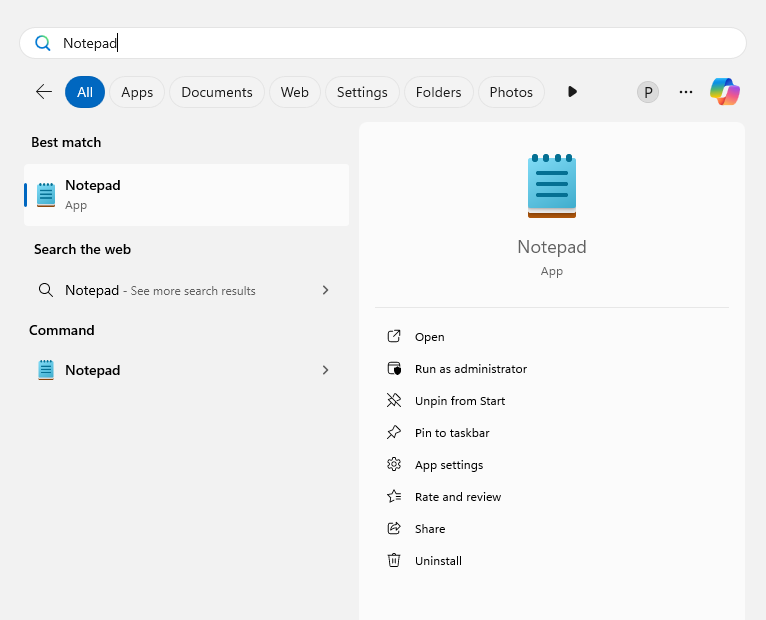Click the large Notepad app icon

(552, 186)
